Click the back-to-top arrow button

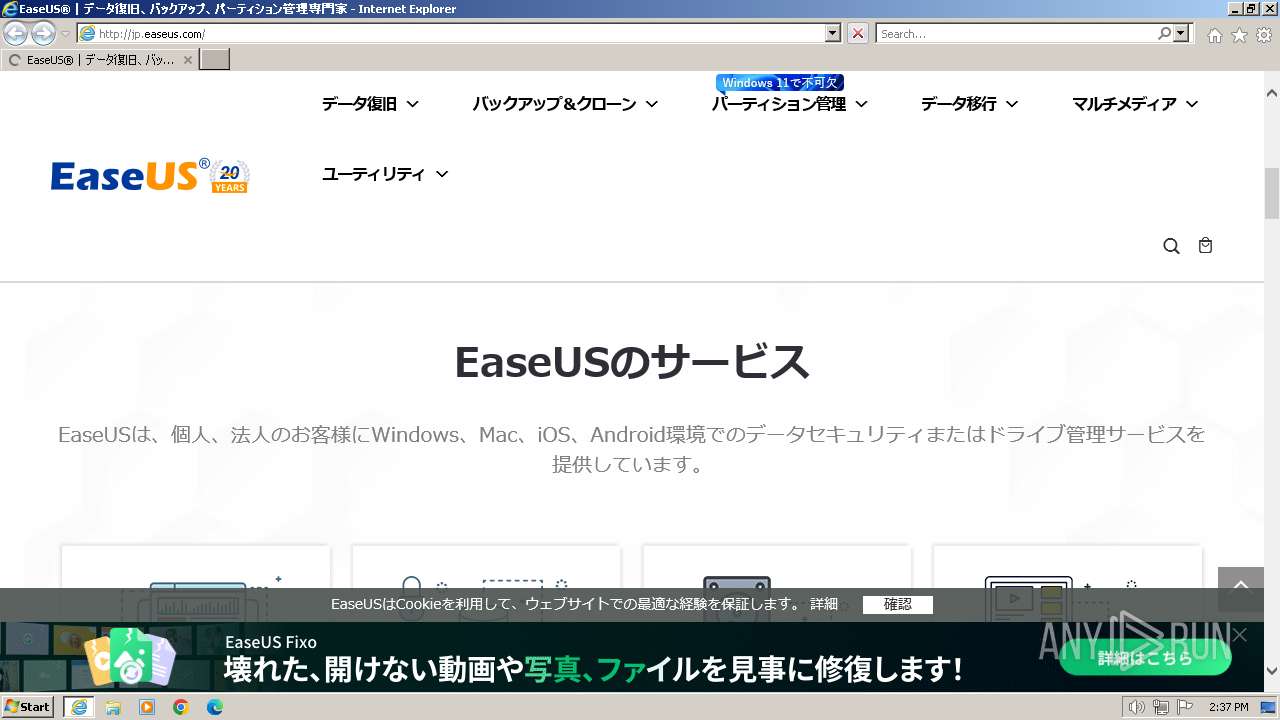[x=1241, y=589]
